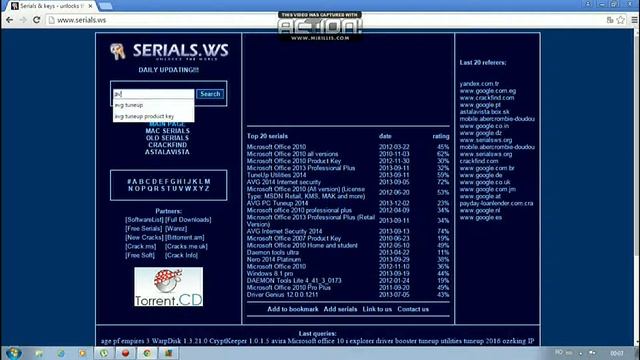Close the Serials & keys tab

click(90, 6)
